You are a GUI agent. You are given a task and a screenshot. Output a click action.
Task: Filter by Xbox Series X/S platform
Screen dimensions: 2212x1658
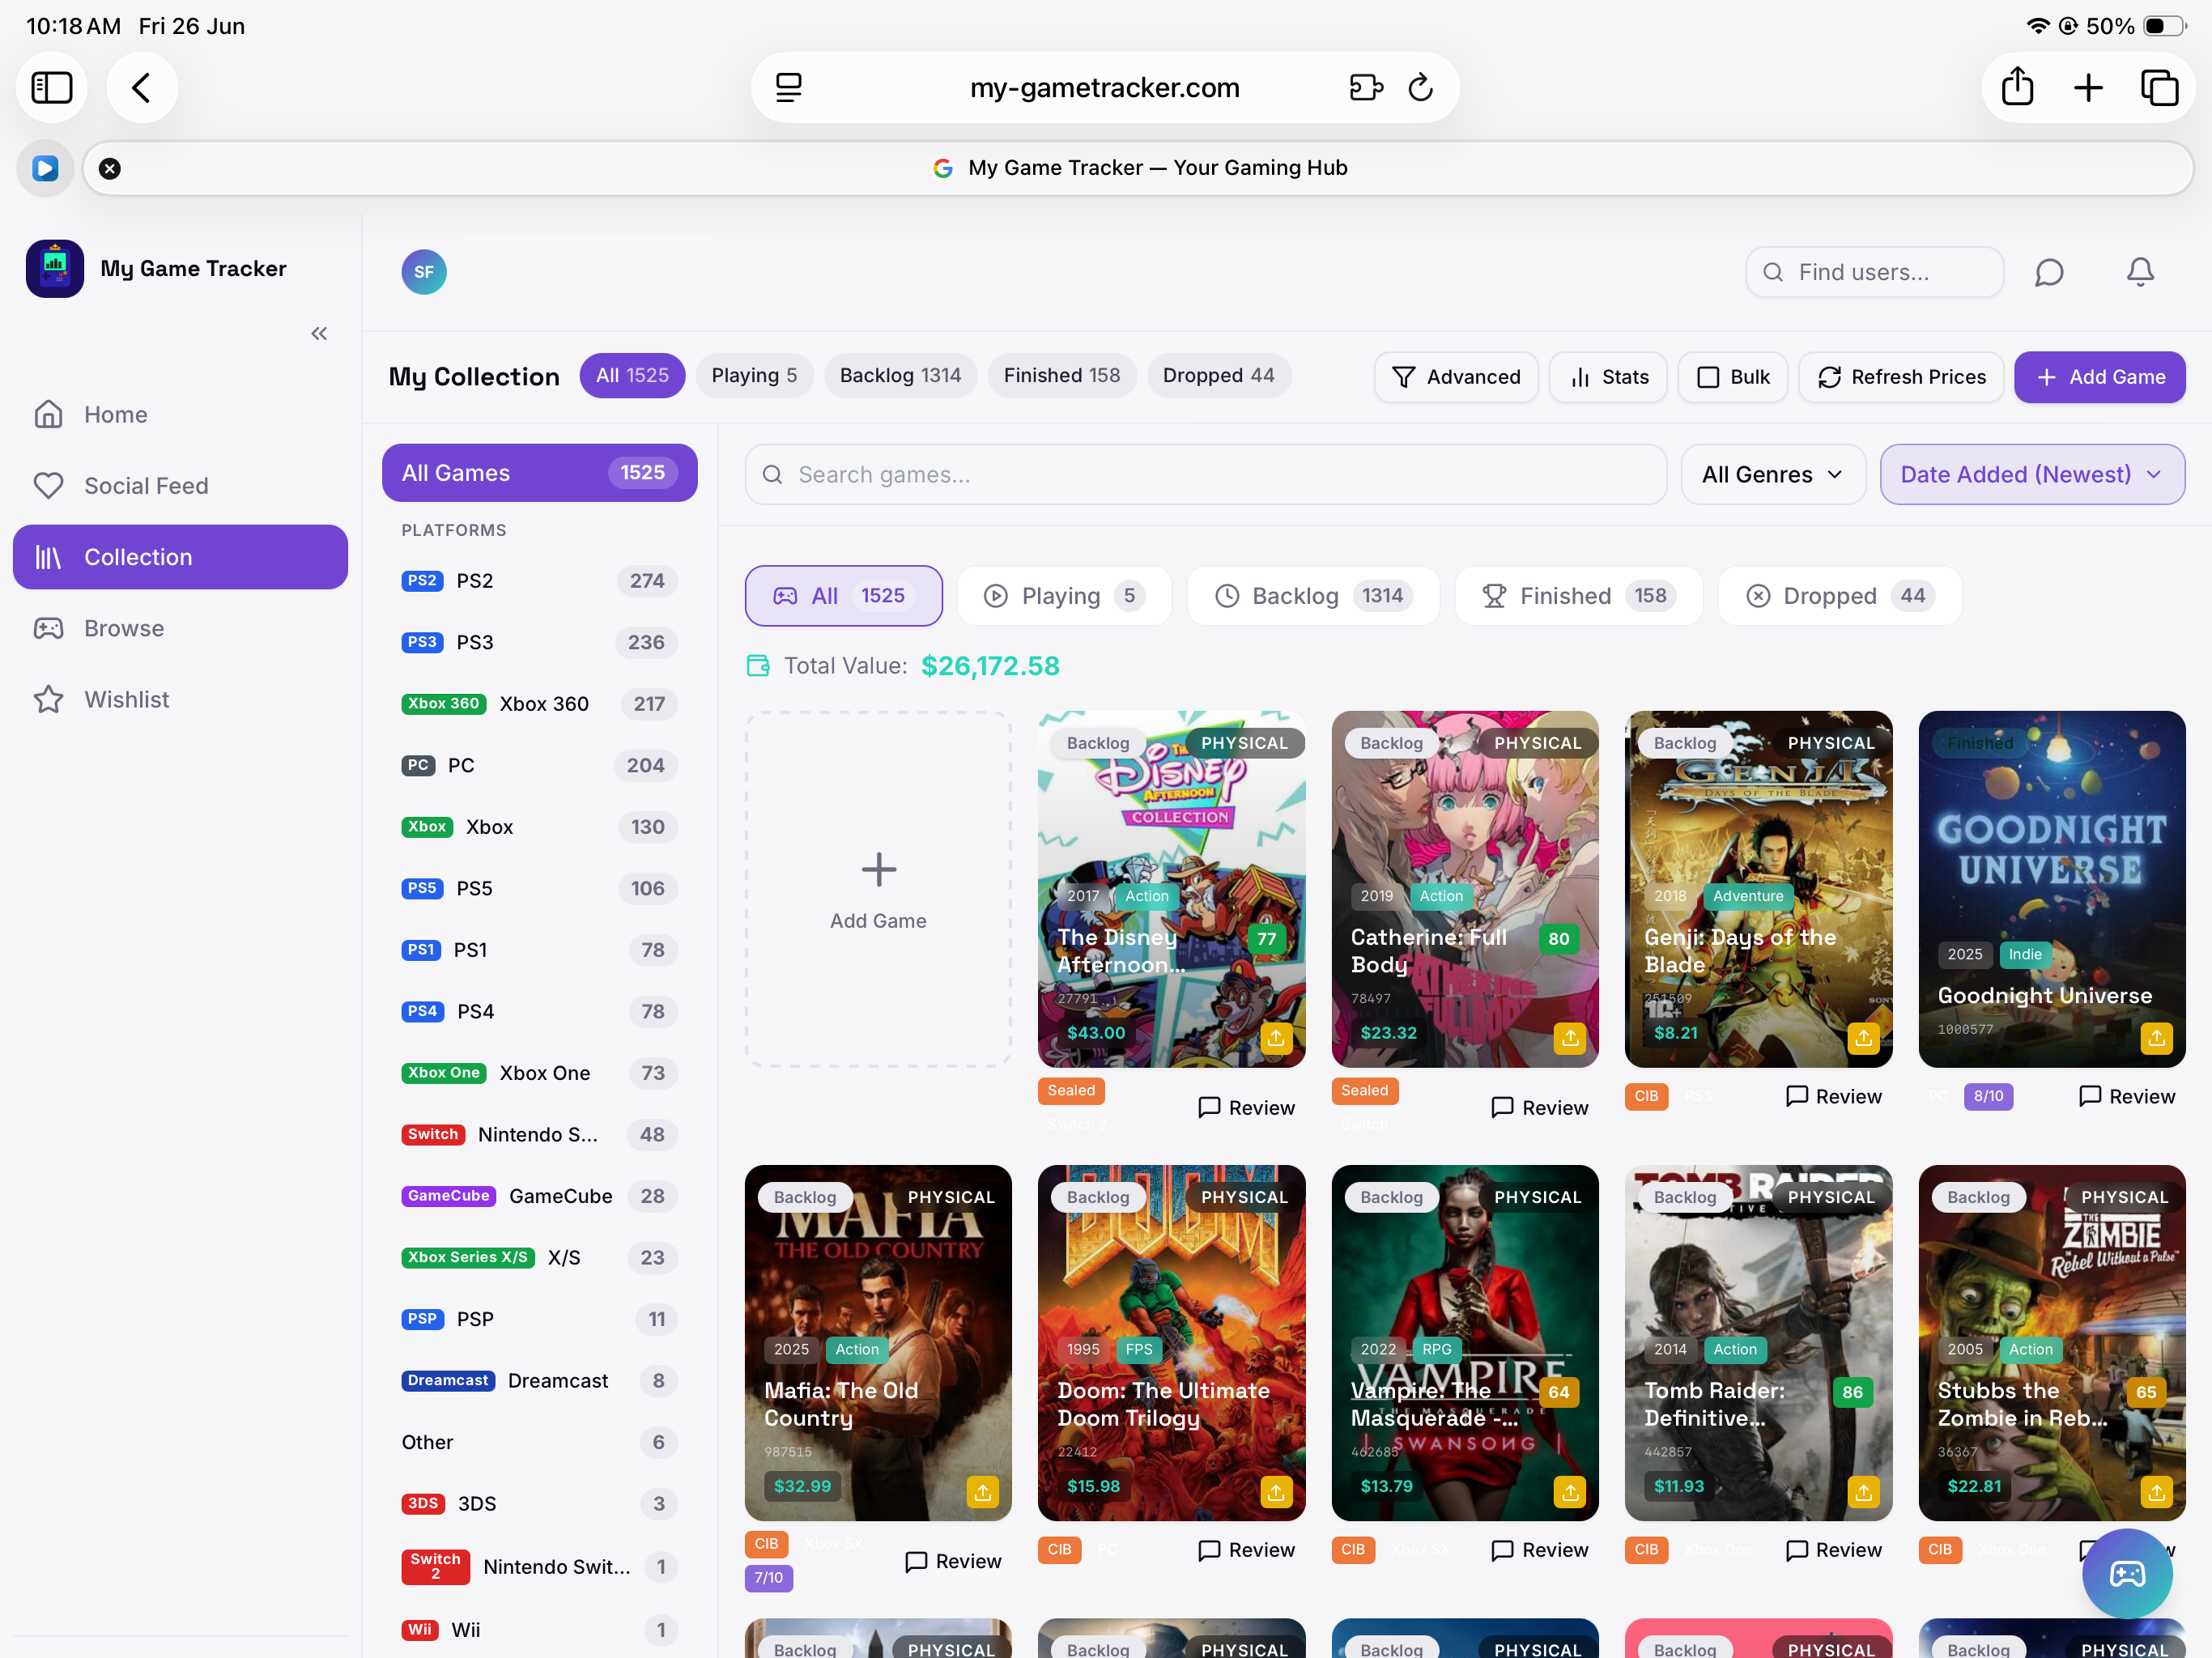(x=539, y=1258)
